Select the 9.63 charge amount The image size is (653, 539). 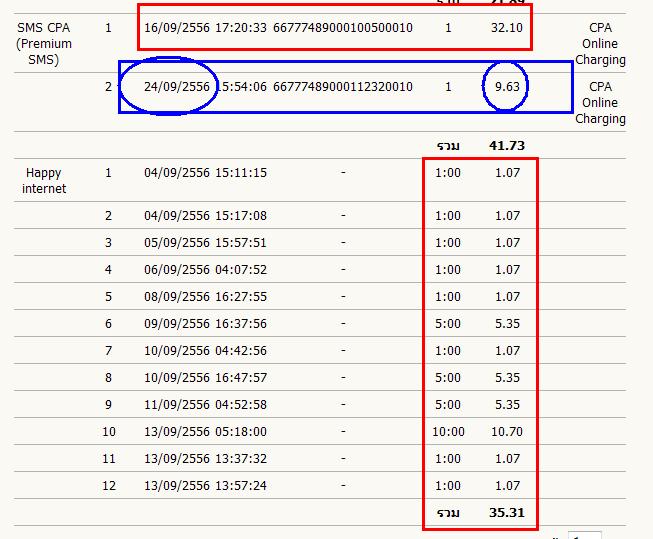tap(507, 87)
